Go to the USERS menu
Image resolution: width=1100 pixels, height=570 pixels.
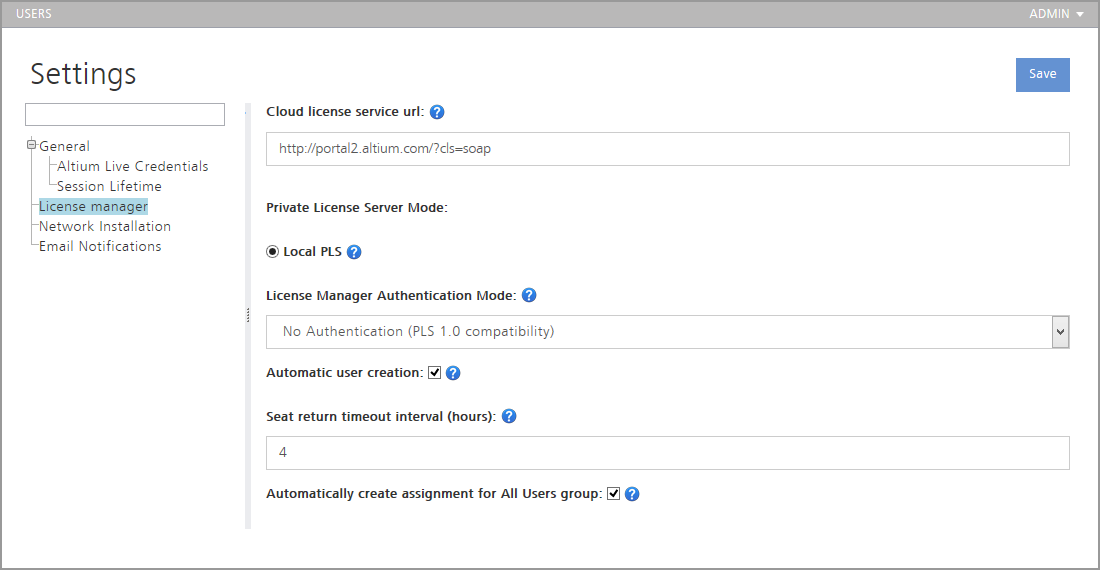click(x=34, y=14)
